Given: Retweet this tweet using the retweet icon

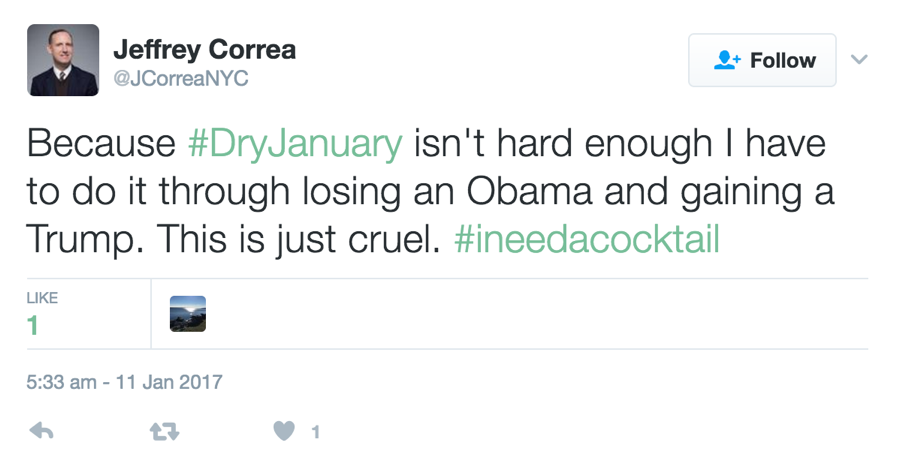Looking at the screenshot, I should click(162, 431).
